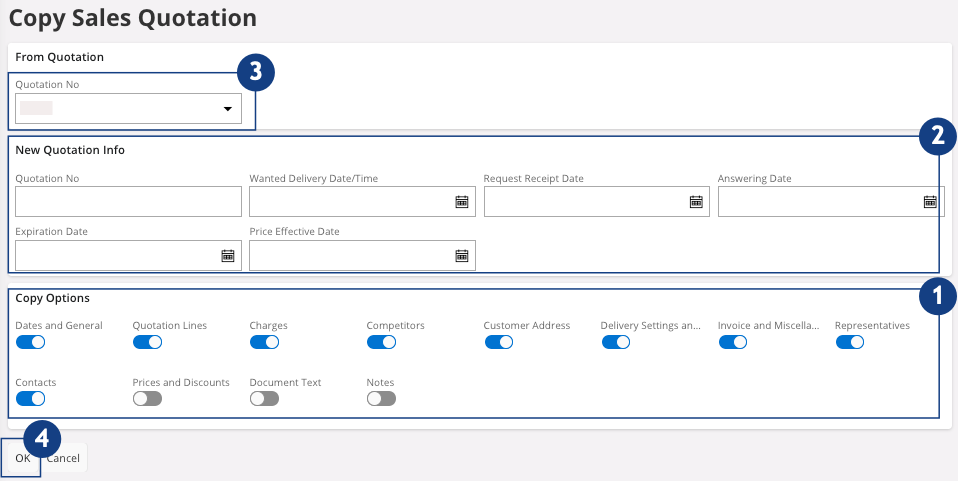Enable the Prices and Discounts toggle
This screenshot has height=482, width=959.
(x=147, y=399)
